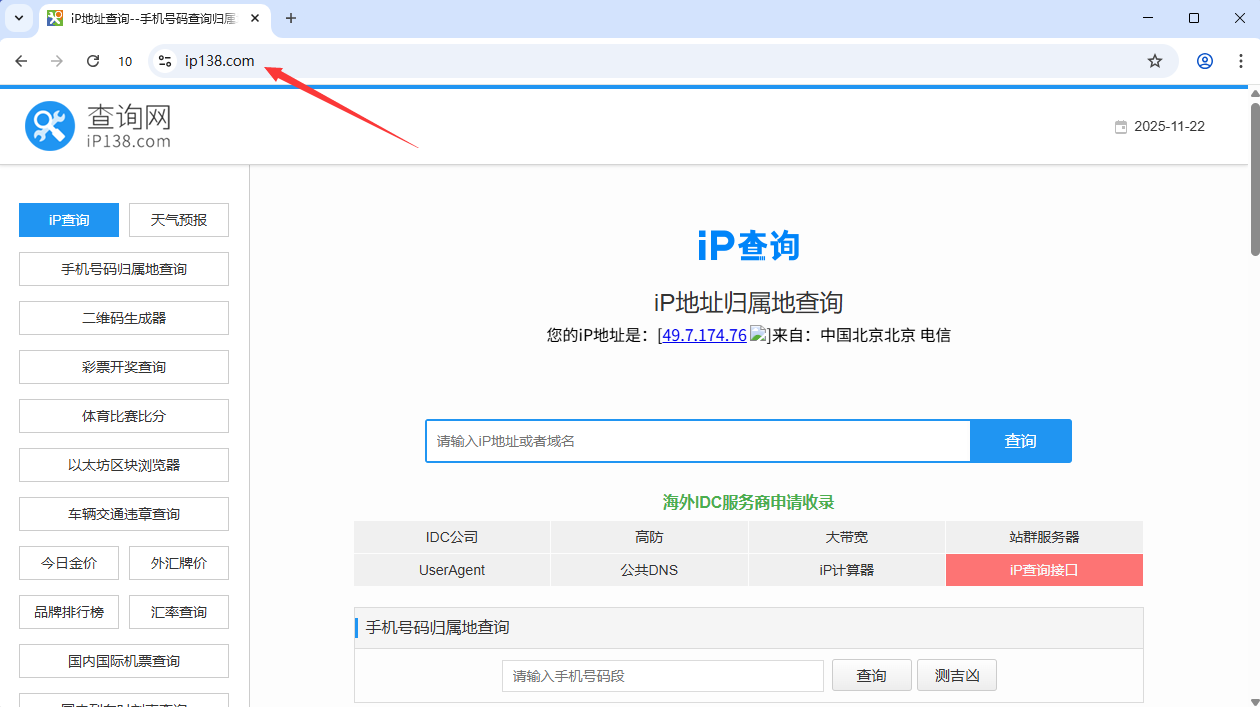Bookmark this page with star icon
The height and width of the screenshot is (707, 1260).
pyautogui.click(x=1155, y=61)
